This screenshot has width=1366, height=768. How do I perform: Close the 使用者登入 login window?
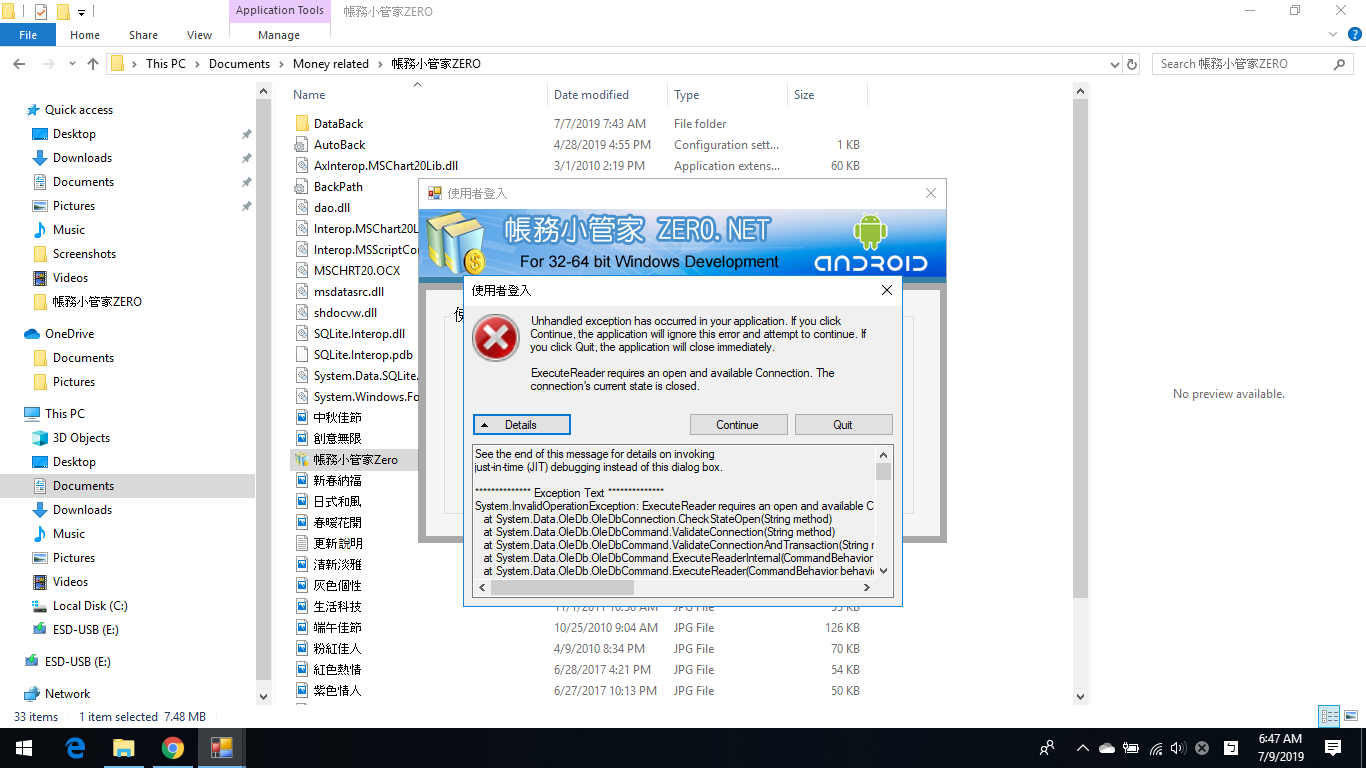[x=931, y=193]
